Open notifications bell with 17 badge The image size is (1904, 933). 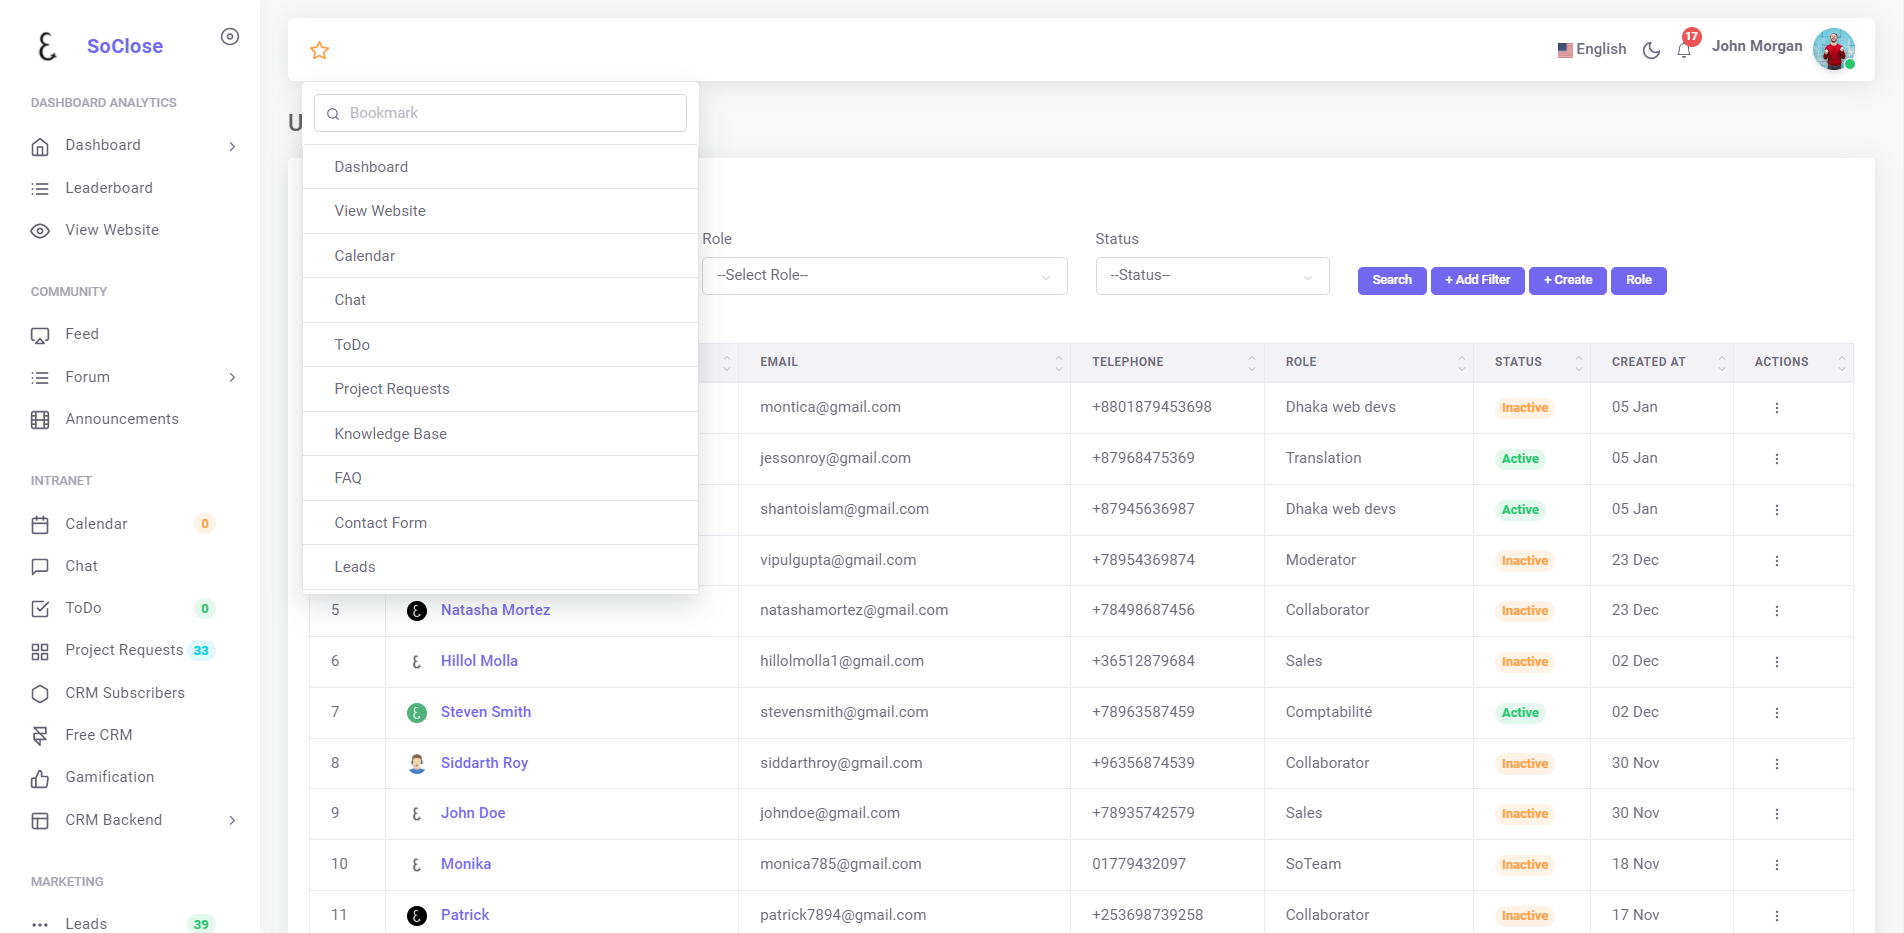click(1685, 48)
